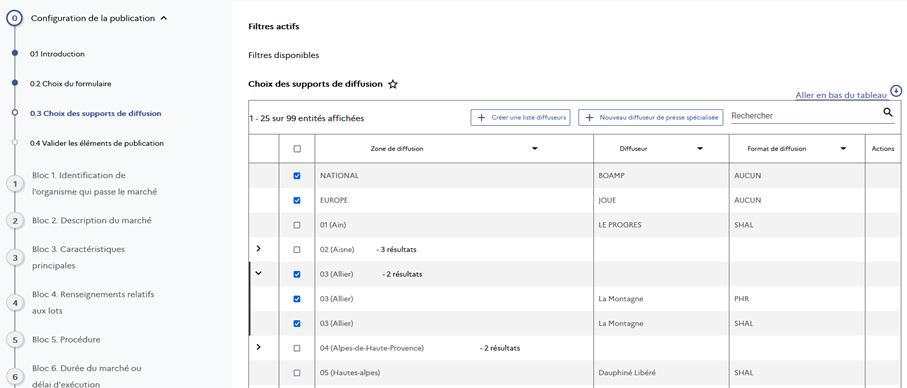Click the star icon beside Choix des supports de diffusion
907x388 pixels.
tap(393, 84)
